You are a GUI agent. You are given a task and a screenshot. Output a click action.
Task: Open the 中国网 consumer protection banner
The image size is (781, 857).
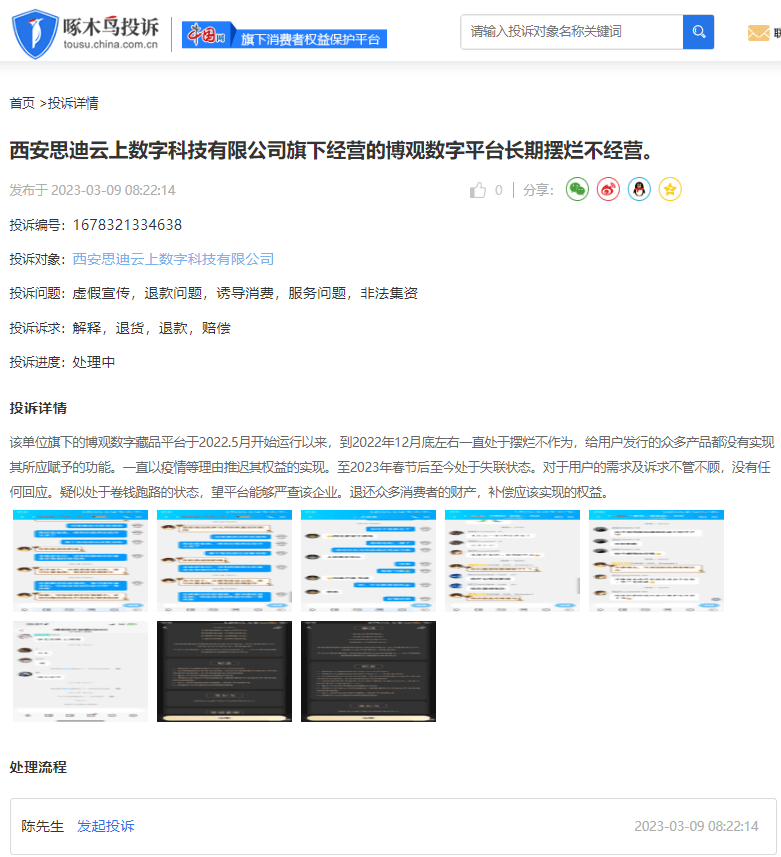click(284, 35)
